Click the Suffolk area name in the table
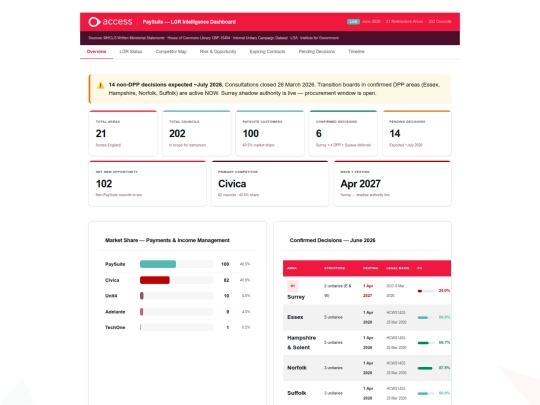This screenshot has height=405, width=540. tap(297, 393)
